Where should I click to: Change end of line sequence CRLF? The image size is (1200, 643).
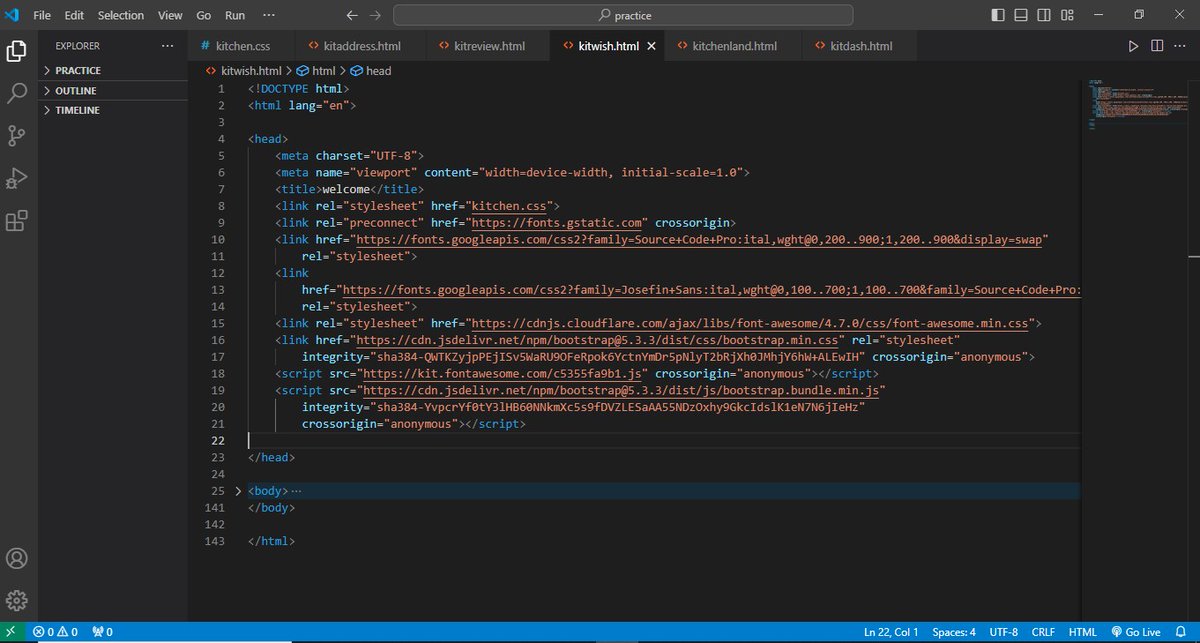coord(1043,632)
